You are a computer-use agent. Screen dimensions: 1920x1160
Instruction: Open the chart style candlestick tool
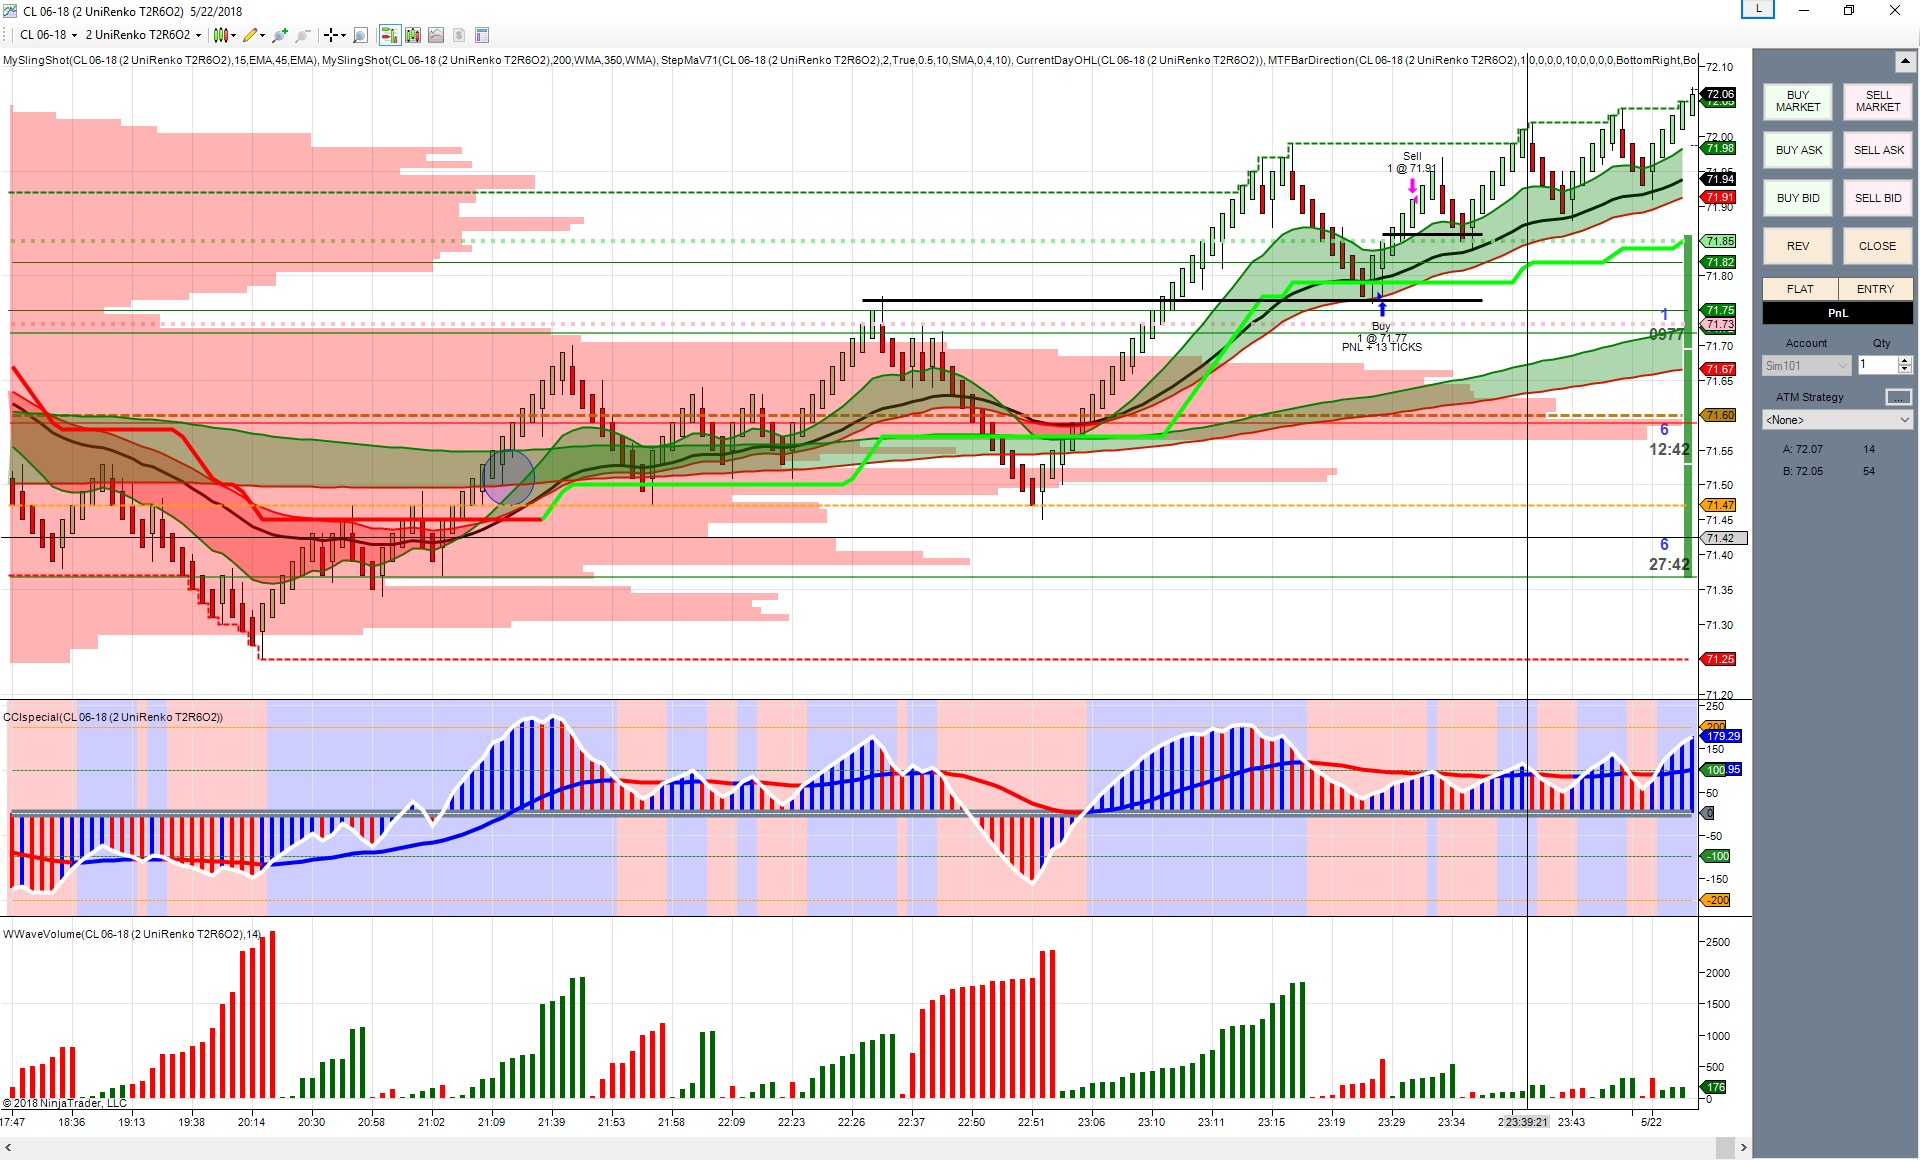220,35
